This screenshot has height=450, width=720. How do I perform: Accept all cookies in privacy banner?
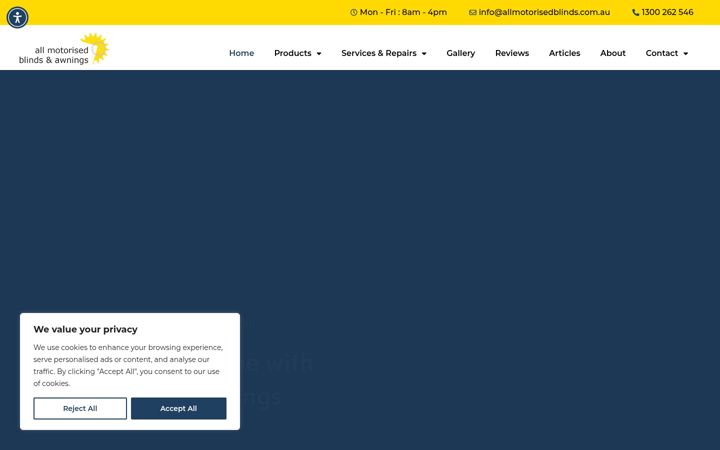179,408
